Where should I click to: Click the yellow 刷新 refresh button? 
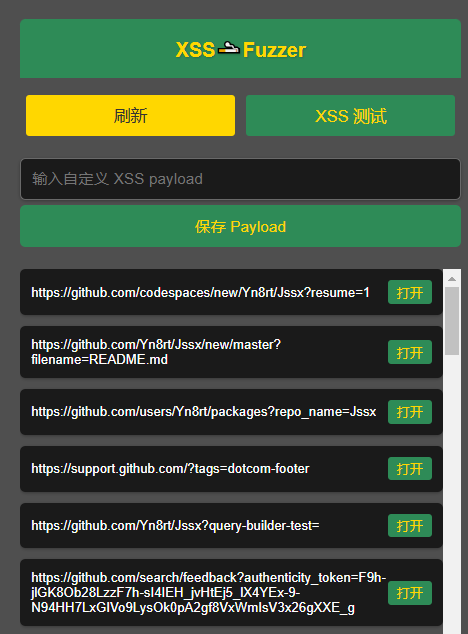[x=130, y=116]
